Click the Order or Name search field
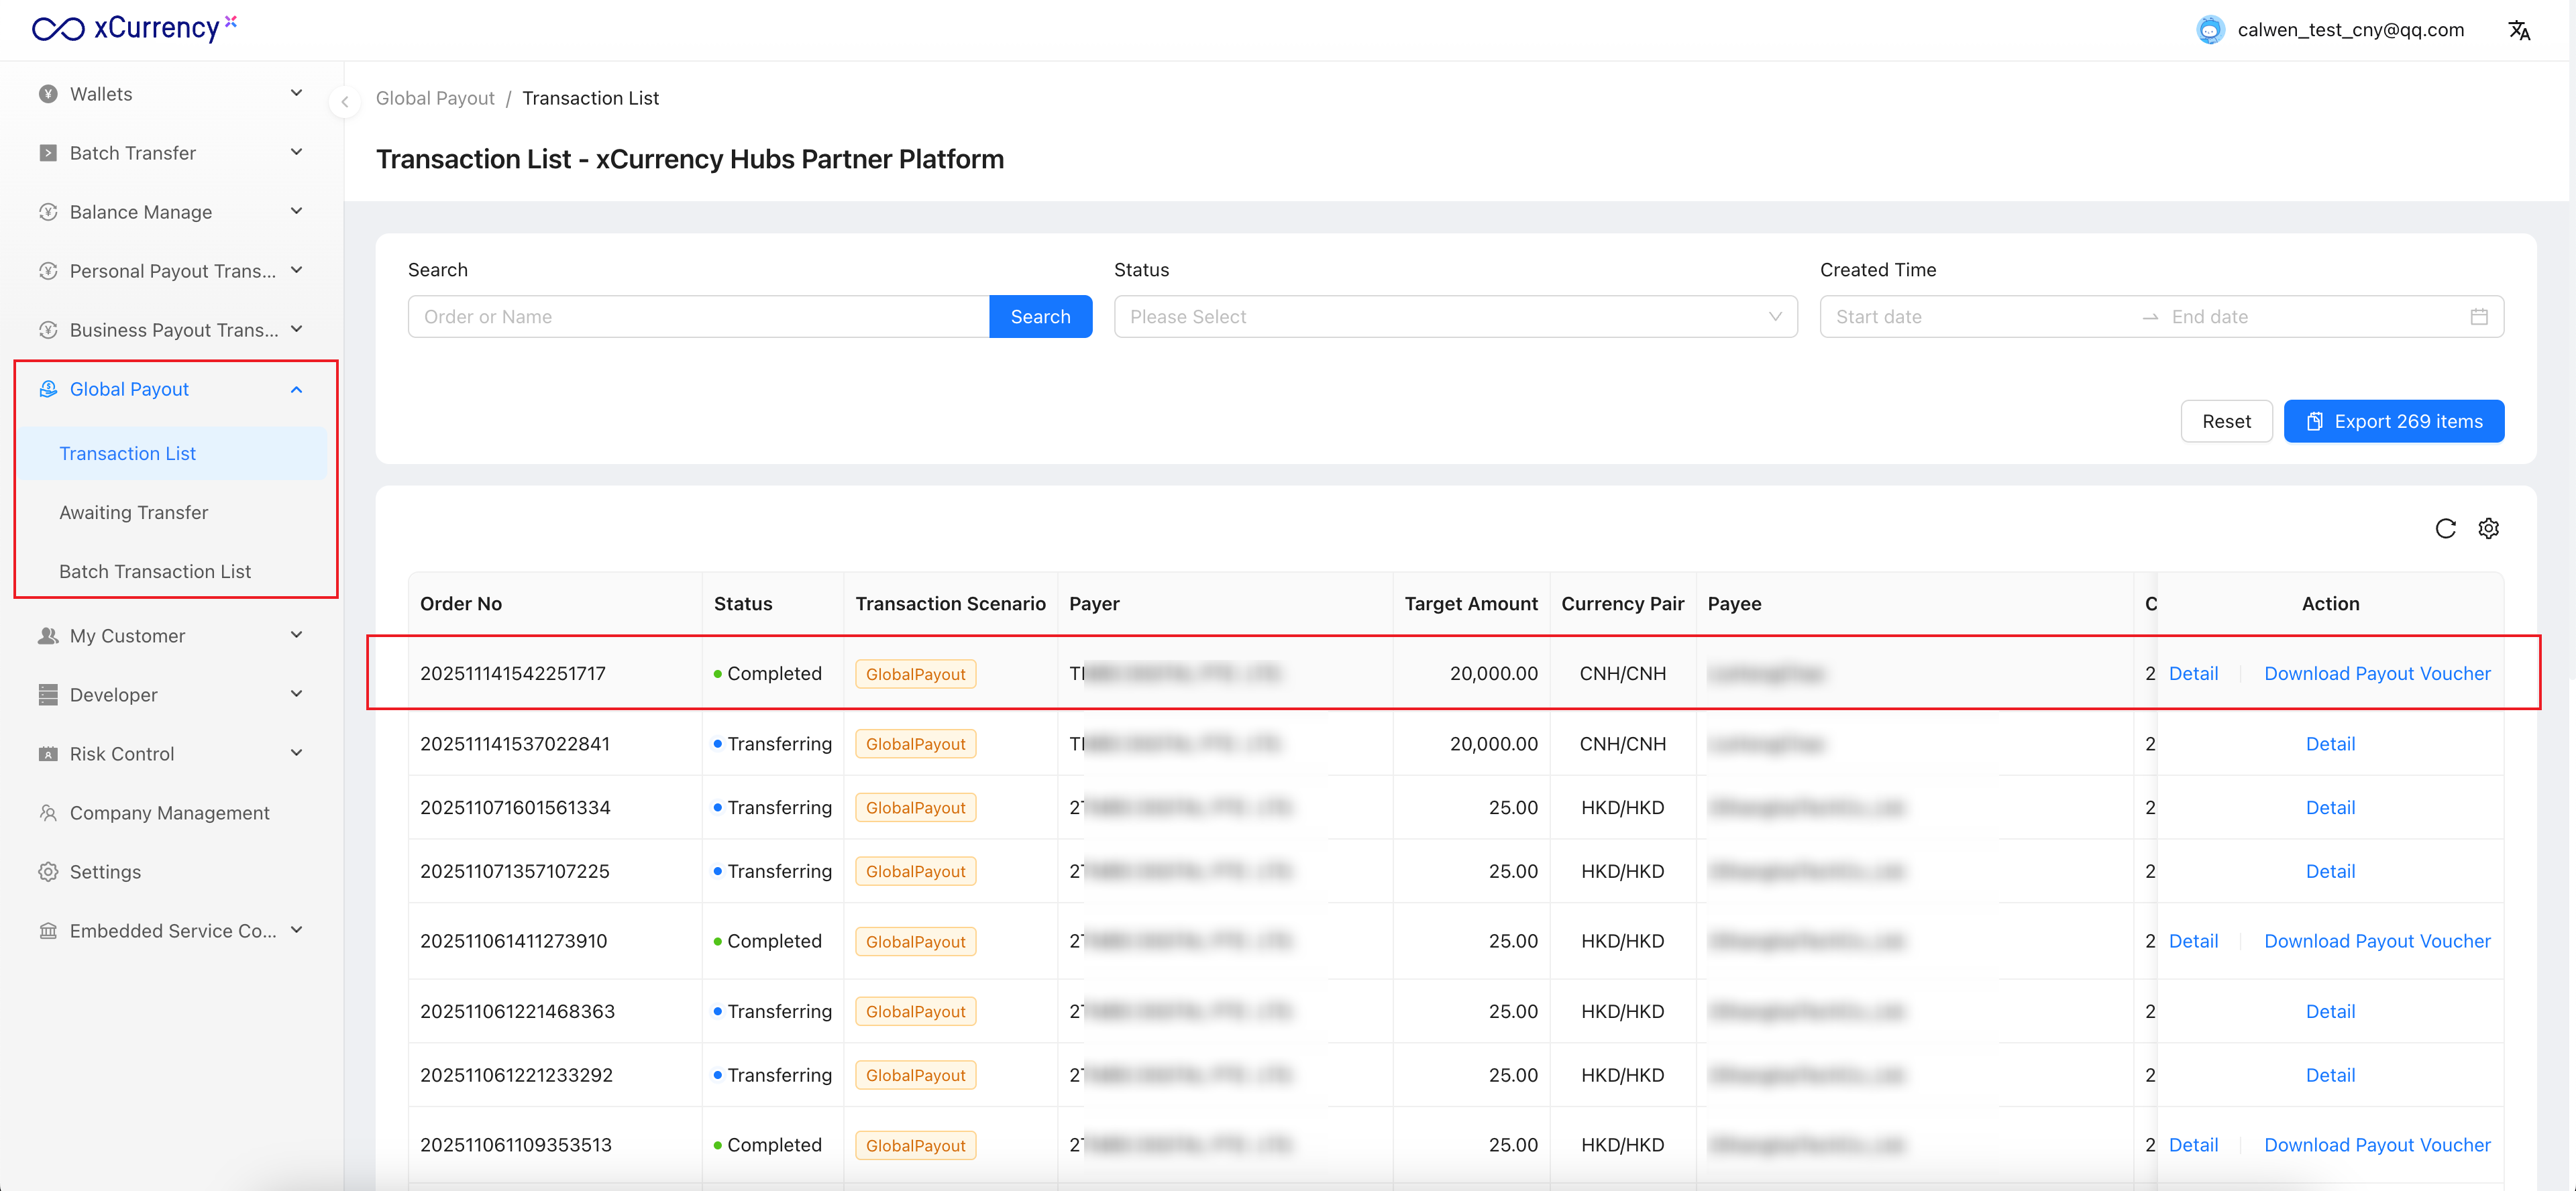This screenshot has height=1191, width=2576. point(698,316)
